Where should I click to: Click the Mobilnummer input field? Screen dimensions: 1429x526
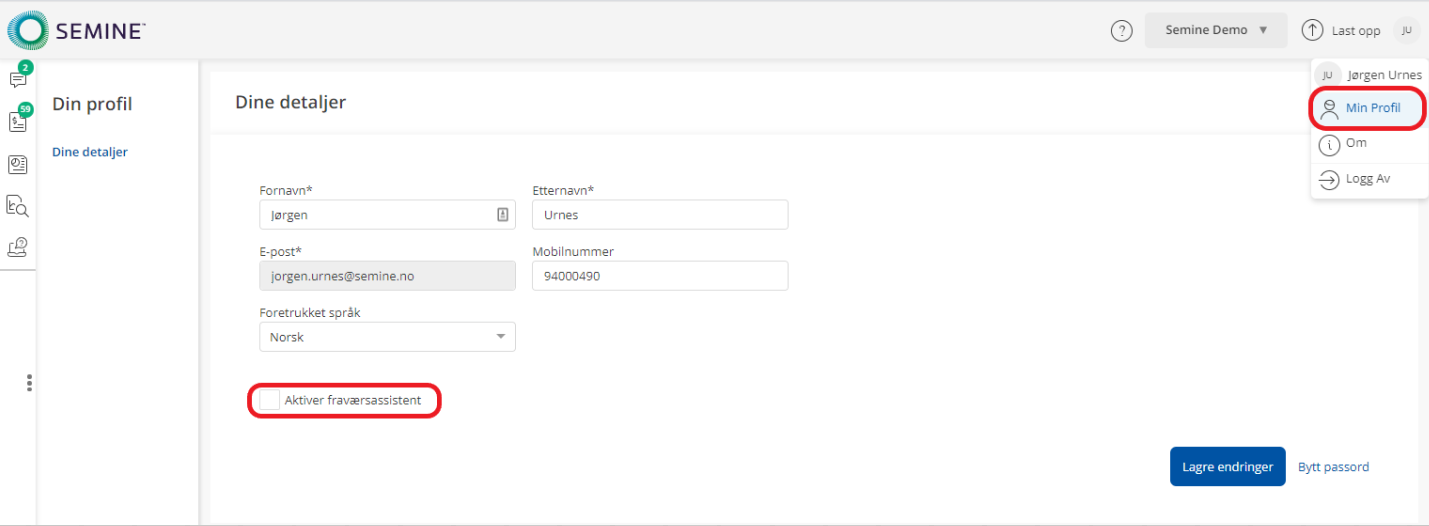659,276
